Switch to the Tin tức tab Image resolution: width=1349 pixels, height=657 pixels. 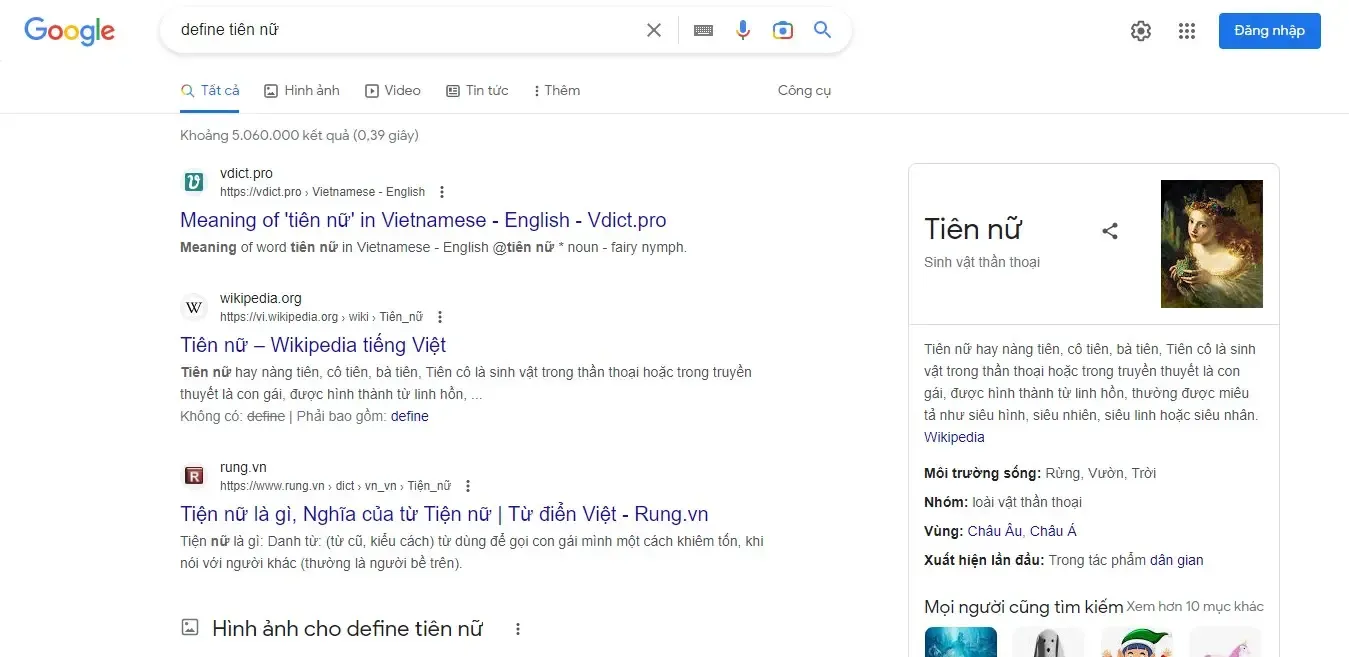click(x=478, y=90)
